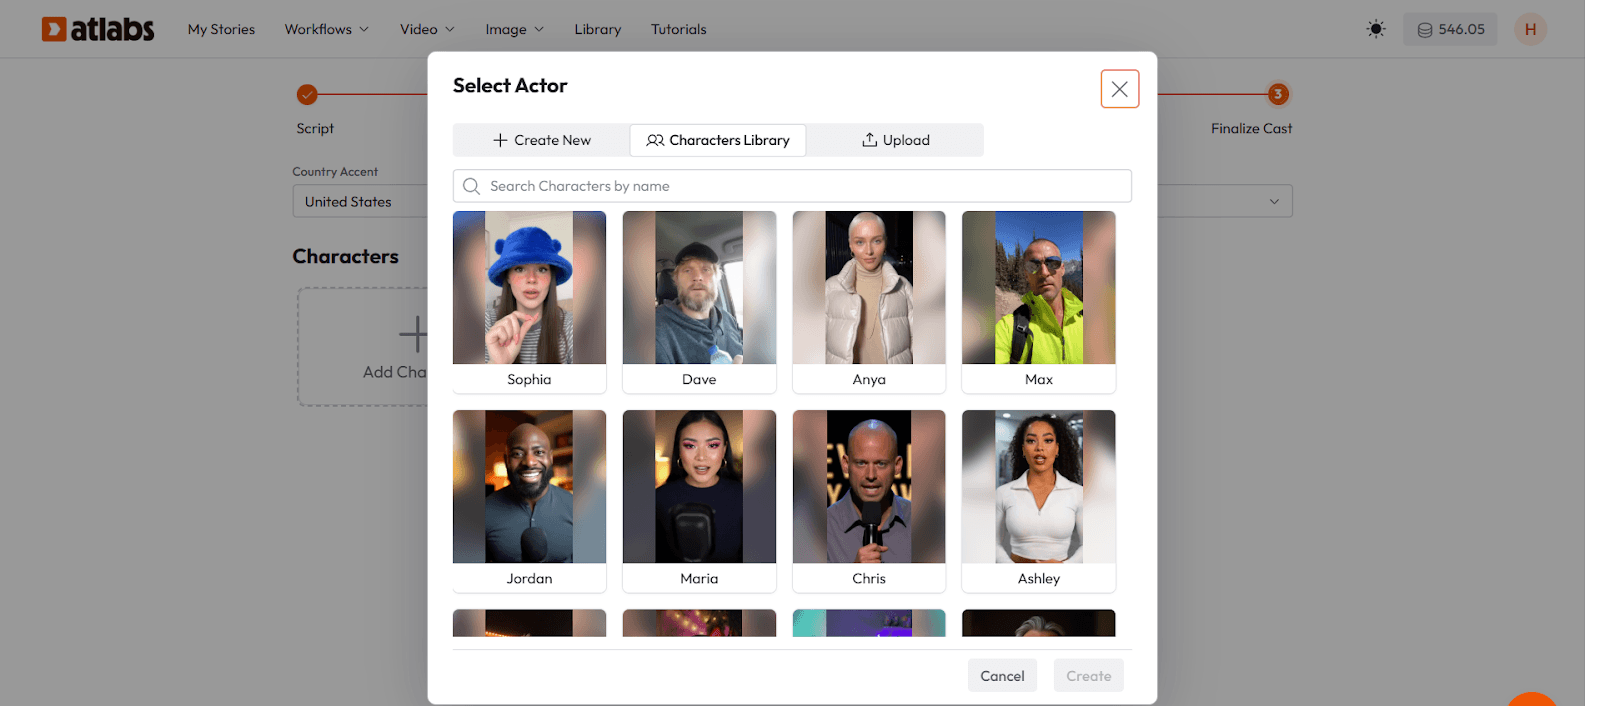Click the Script step label
The height and width of the screenshot is (706, 1600).
pyautogui.click(x=315, y=128)
